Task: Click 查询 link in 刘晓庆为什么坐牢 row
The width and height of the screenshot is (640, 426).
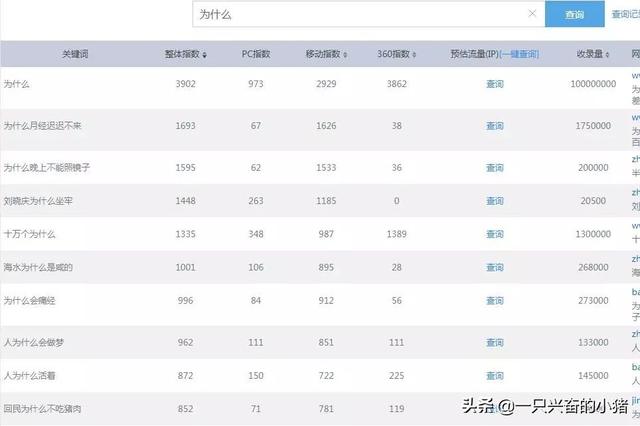Action: coord(495,201)
